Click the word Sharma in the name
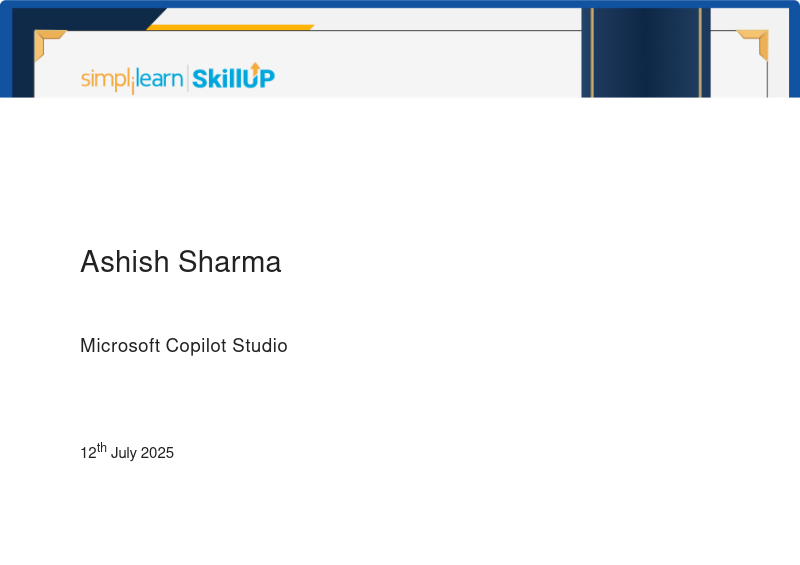Screen dimensions: 800x565 [x=230, y=262]
